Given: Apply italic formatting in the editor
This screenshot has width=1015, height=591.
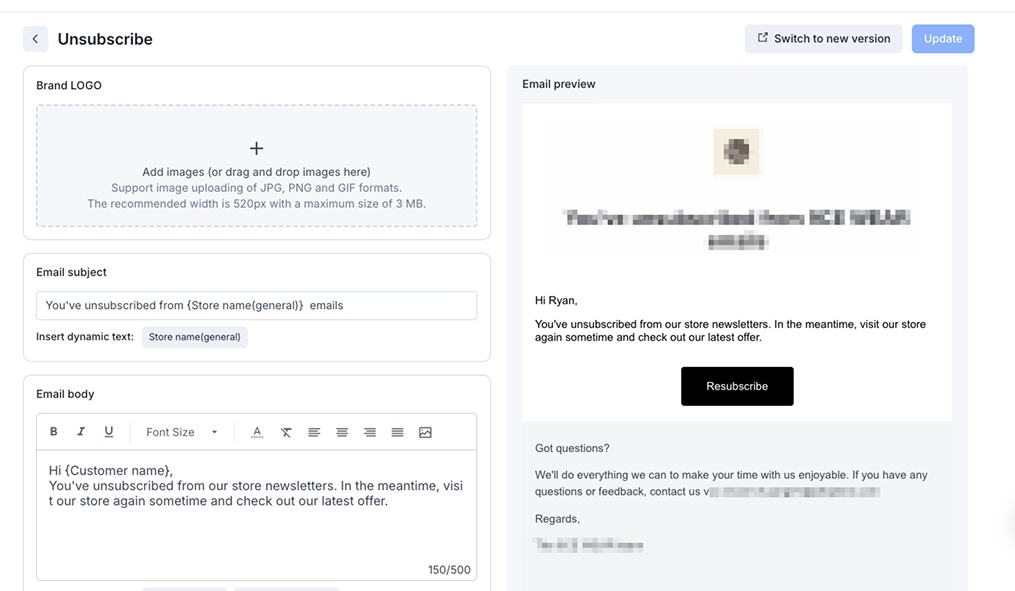Looking at the screenshot, I should point(81,432).
